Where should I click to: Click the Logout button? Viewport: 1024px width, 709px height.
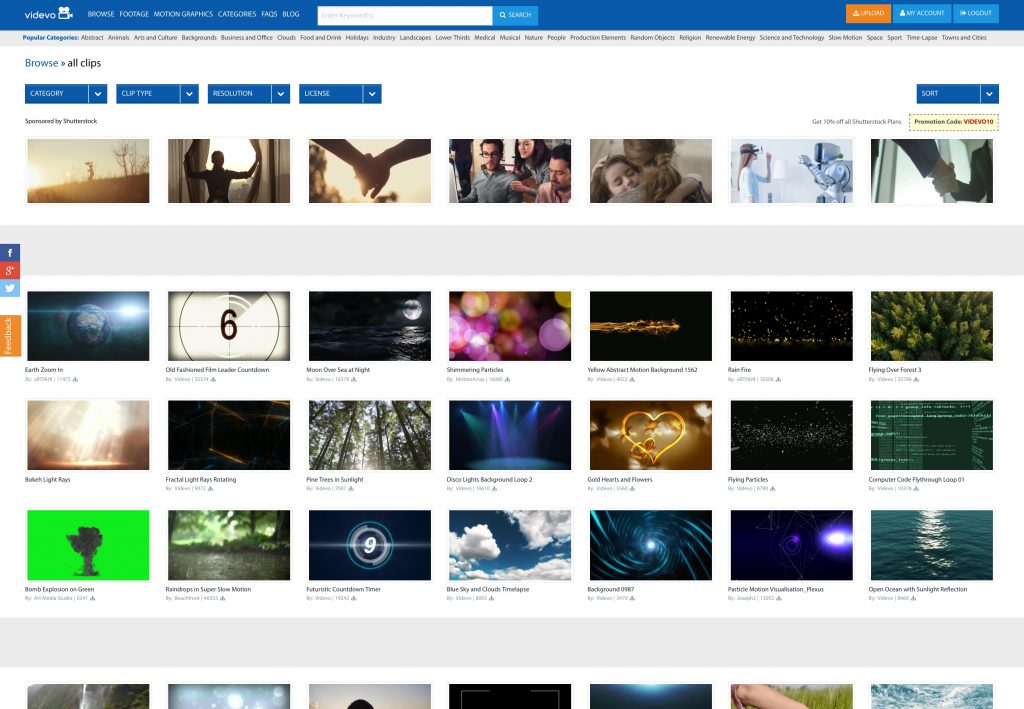point(976,13)
